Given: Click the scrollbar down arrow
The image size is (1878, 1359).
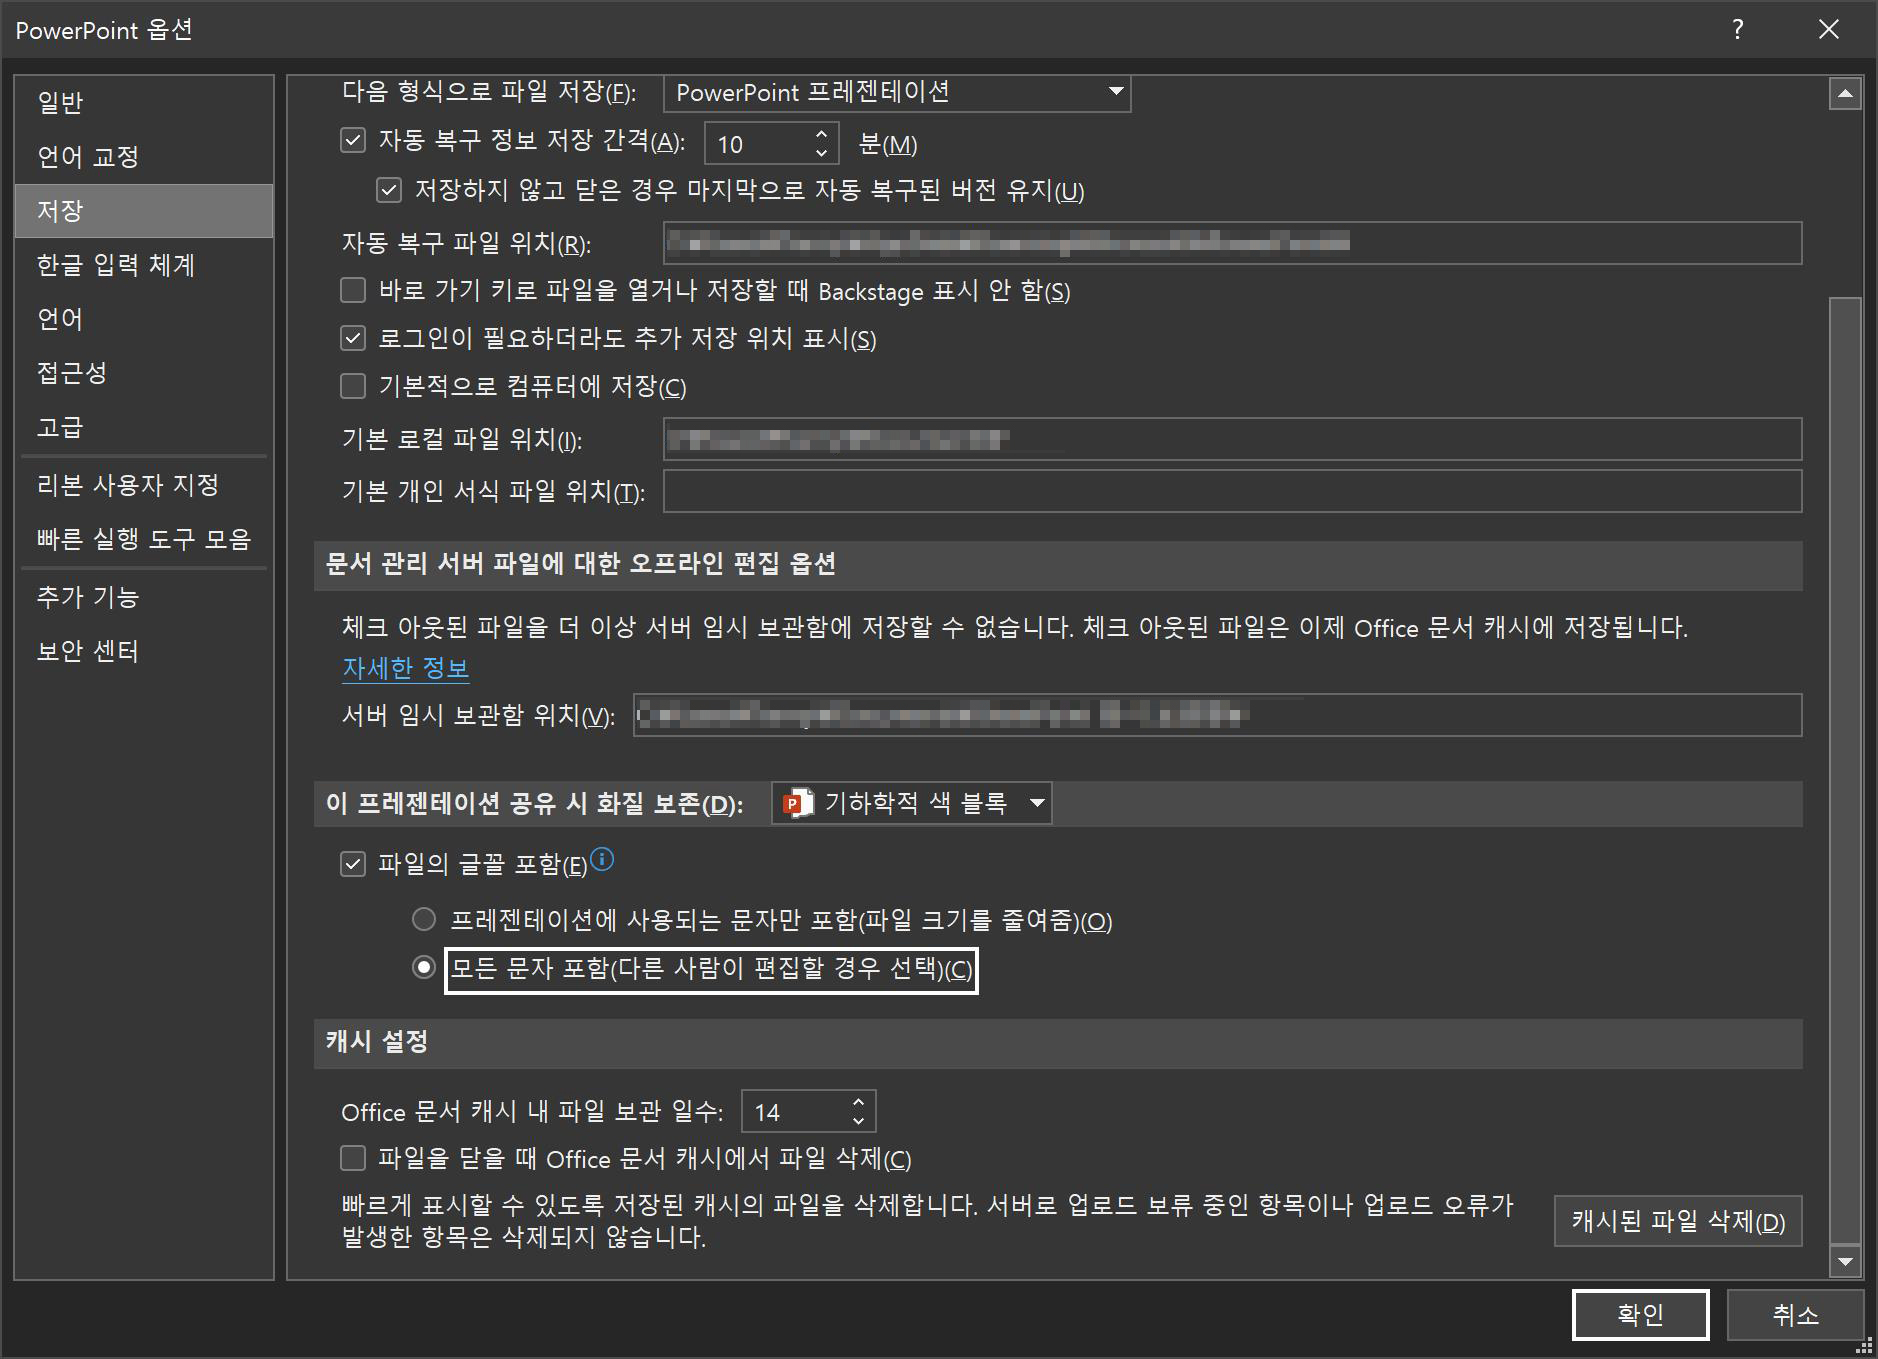Looking at the screenshot, I should [1845, 1261].
